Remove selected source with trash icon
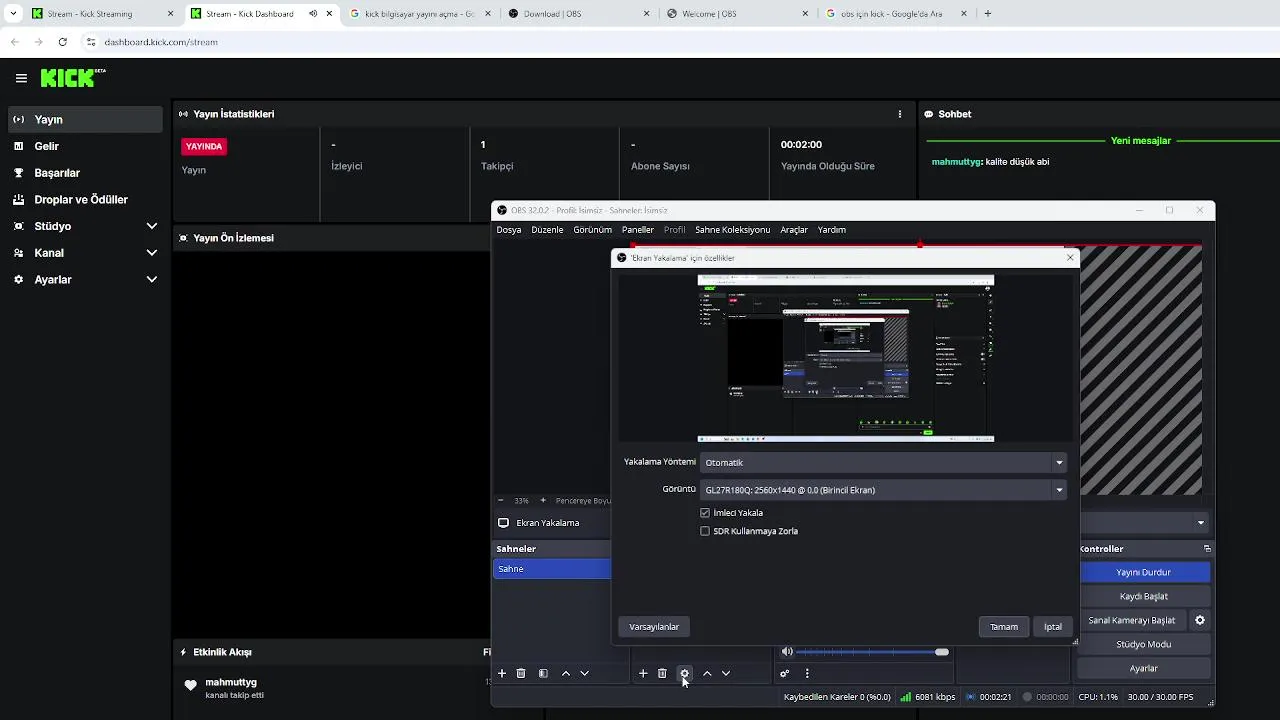The width and height of the screenshot is (1280, 720). (x=662, y=674)
